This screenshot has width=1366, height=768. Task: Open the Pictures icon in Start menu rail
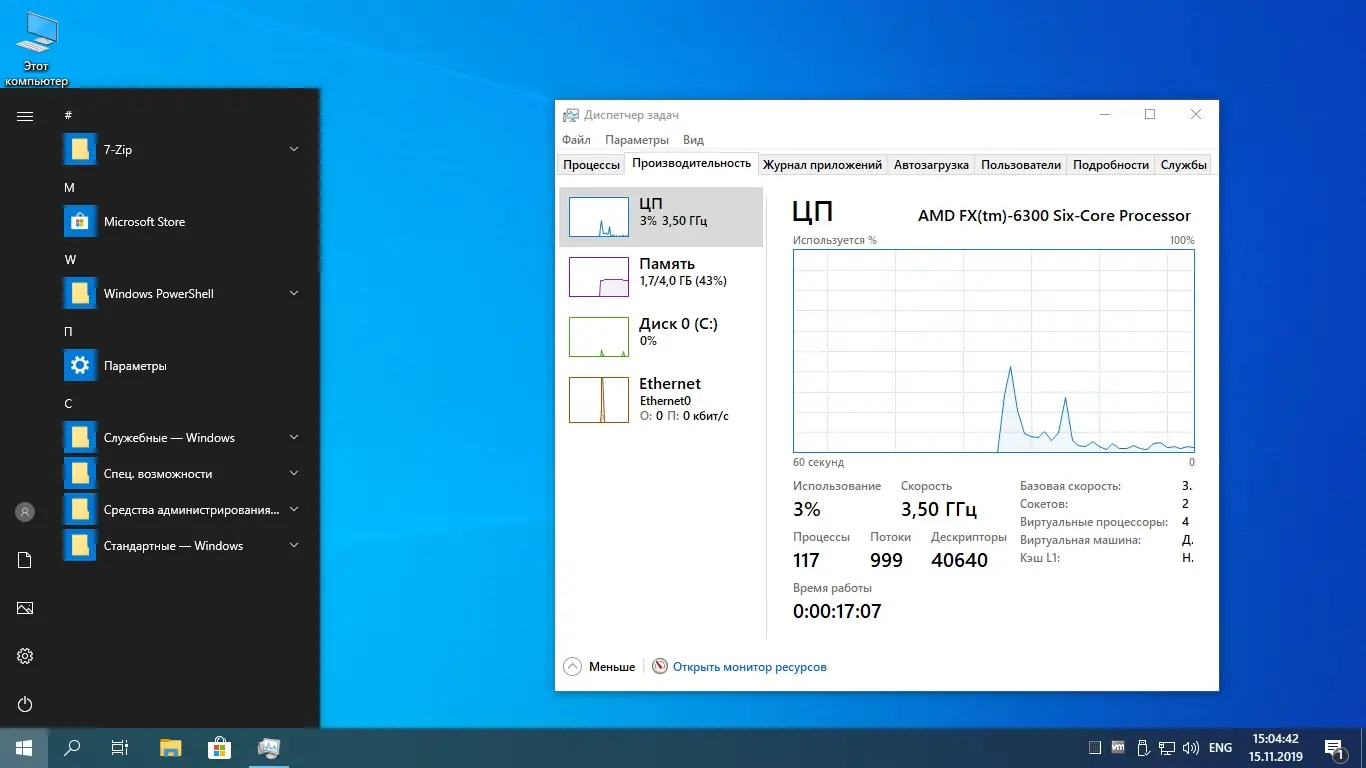[24, 607]
